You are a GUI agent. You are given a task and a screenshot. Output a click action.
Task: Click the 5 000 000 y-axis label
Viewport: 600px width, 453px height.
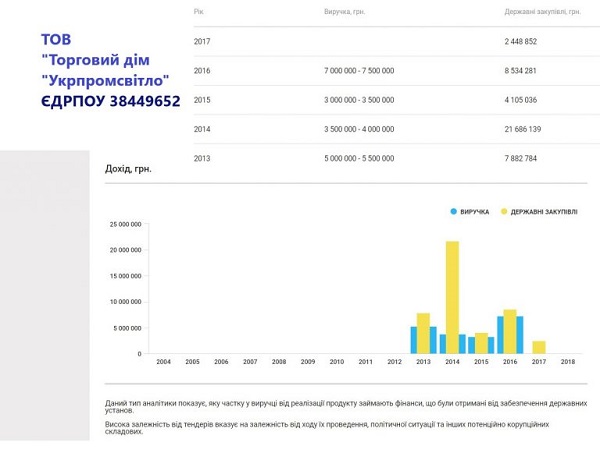[x=127, y=328]
